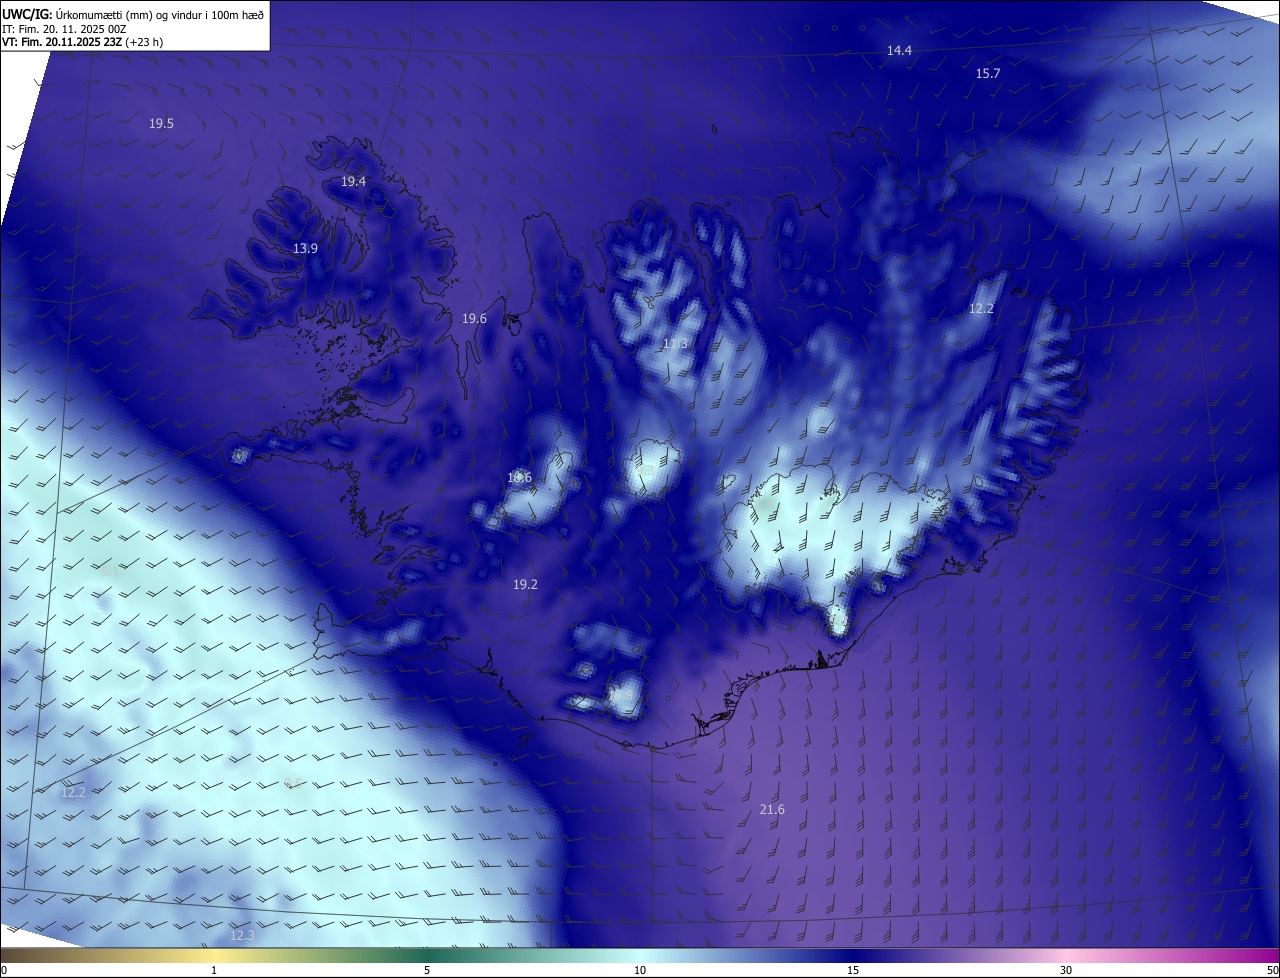Click the 21.6 value south of Iceland
This screenshot has width=1280, height=978.
pos(772,810)
